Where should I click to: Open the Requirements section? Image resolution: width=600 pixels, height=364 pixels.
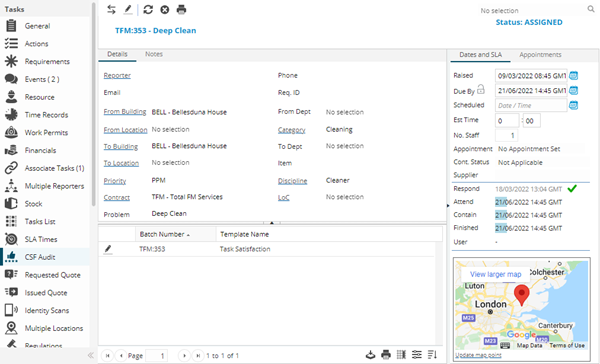[47, 62]
